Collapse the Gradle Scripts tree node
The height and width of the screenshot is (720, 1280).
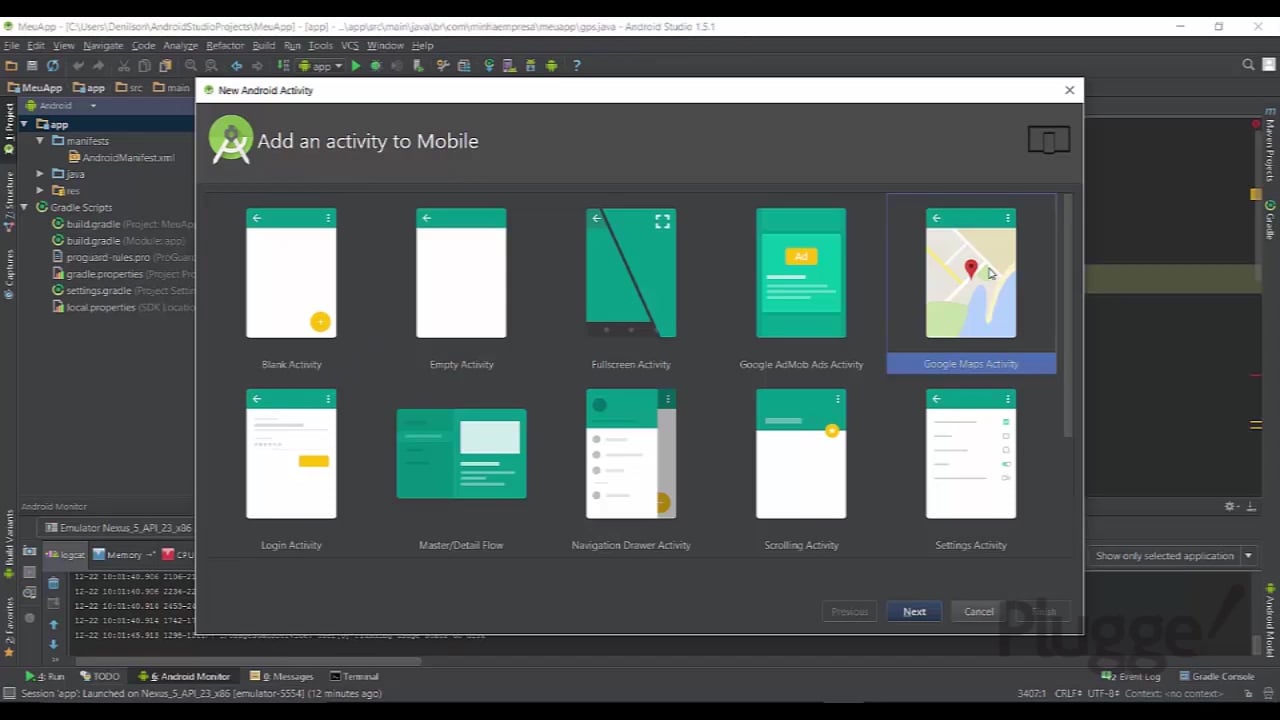(24, 207)
